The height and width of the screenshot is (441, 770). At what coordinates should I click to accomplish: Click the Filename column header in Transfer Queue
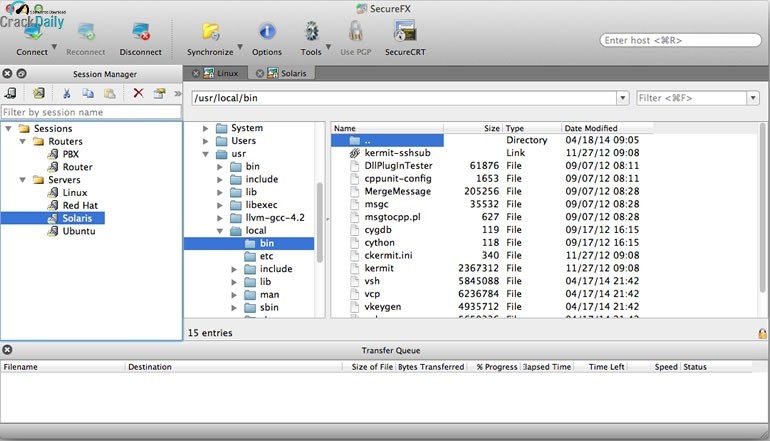coord(62,367)
